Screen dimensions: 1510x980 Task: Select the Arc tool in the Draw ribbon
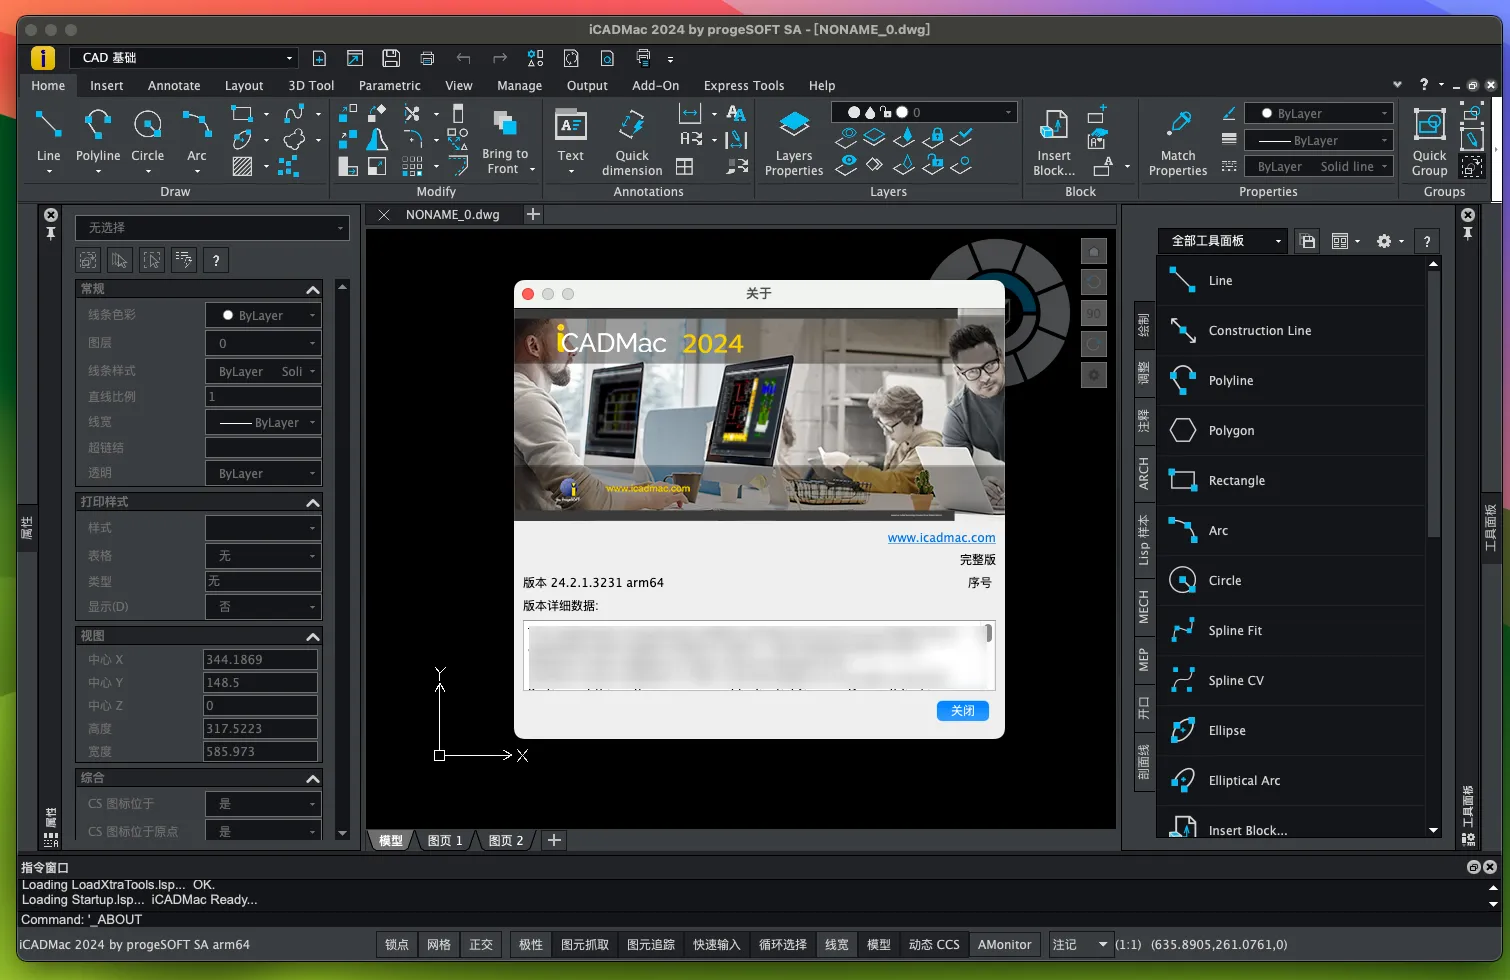click(x=197, y=137)
